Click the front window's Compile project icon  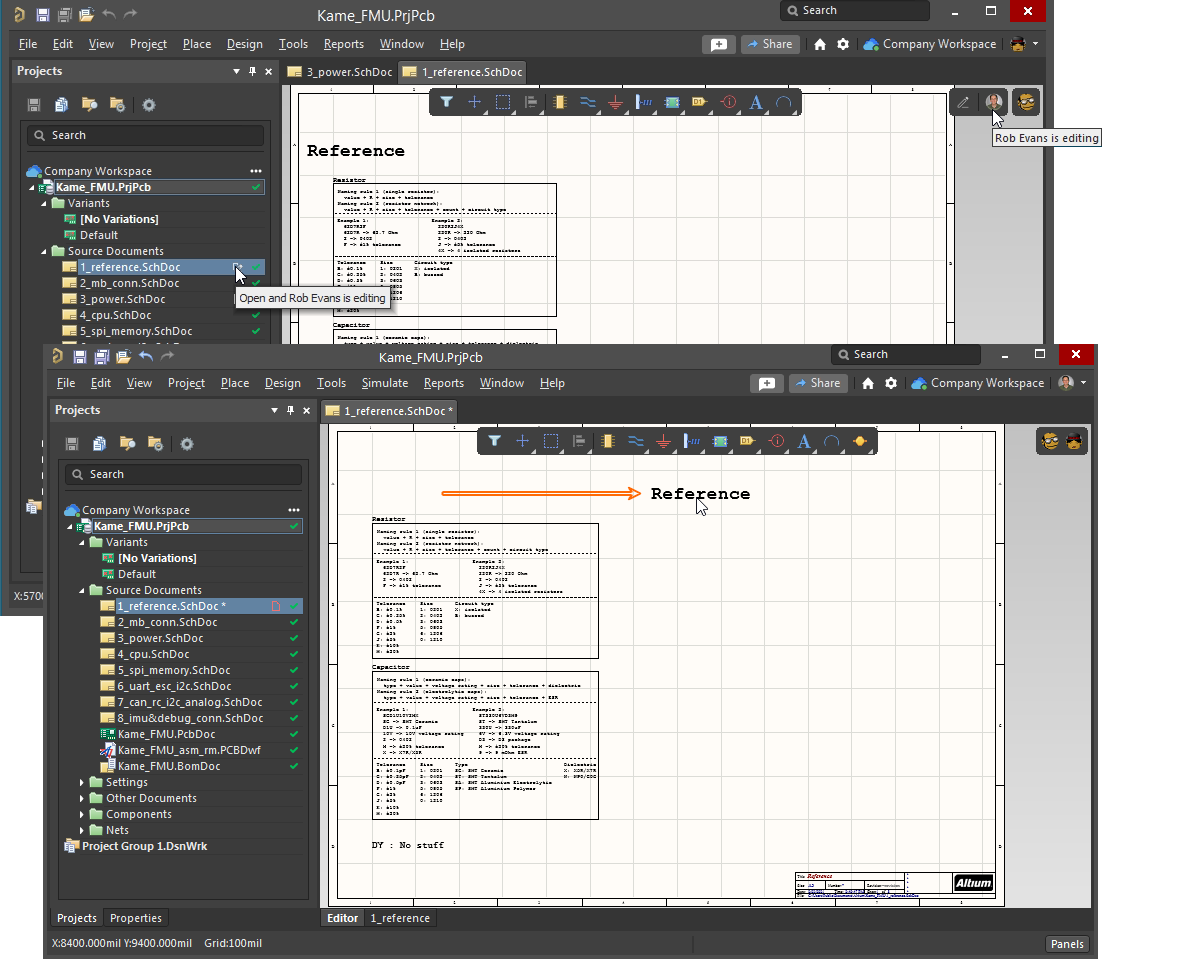99,443
